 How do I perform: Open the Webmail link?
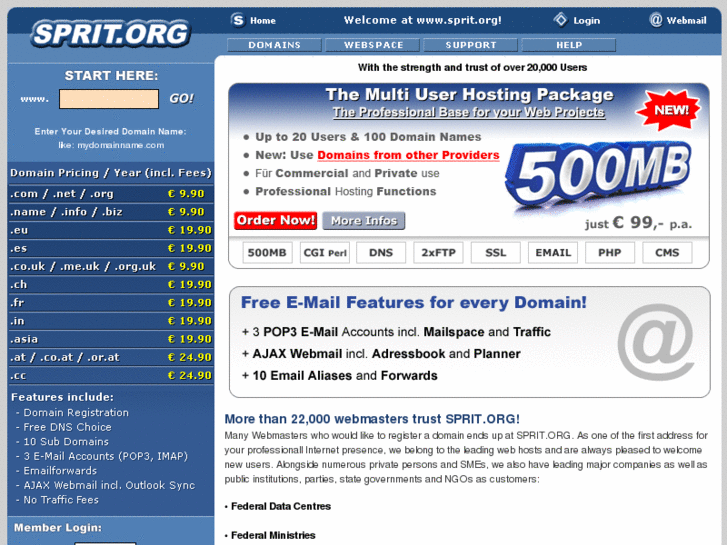click(x=686, y=20)
